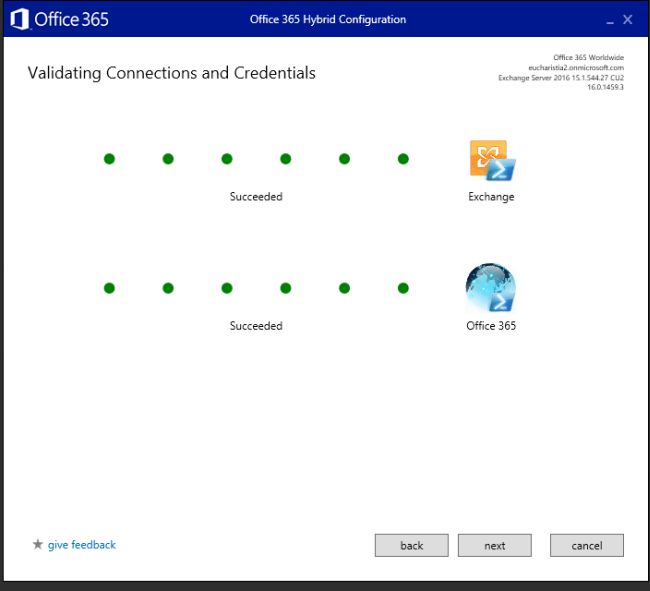The height and width of the screenshot is (591, 650).
Task: Proceed with the next button
Action: 495,545
